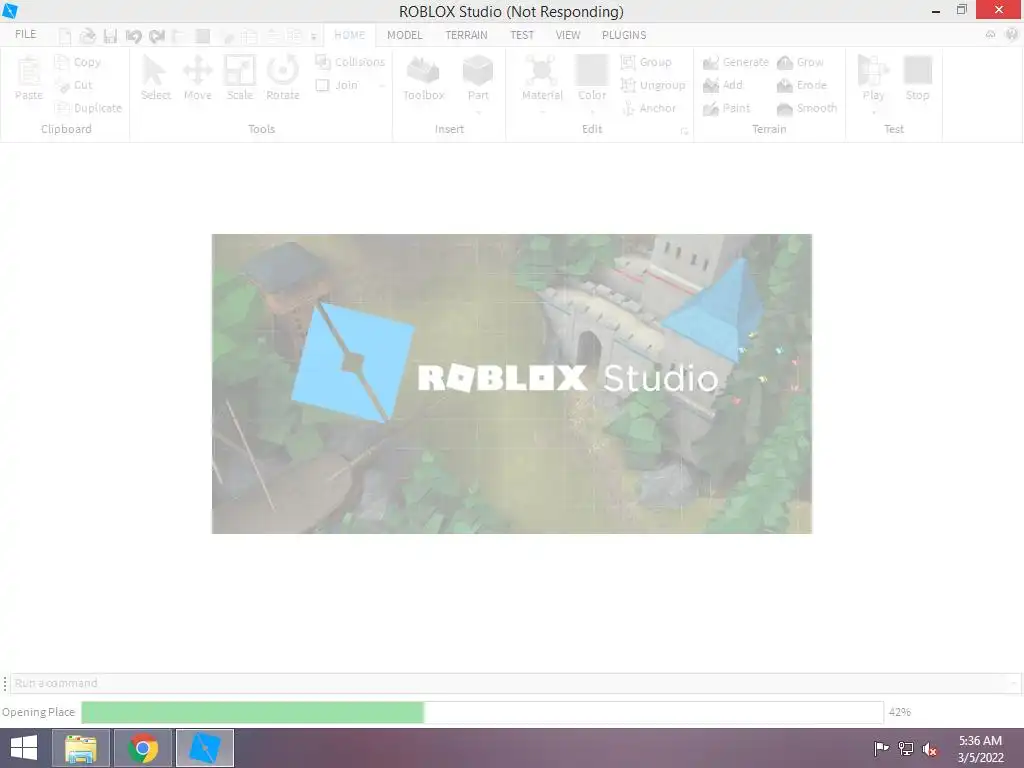Click the command bar drag handle
Image resolution: width=1024 pixels, height=768 pixels.
click(5, 683)
